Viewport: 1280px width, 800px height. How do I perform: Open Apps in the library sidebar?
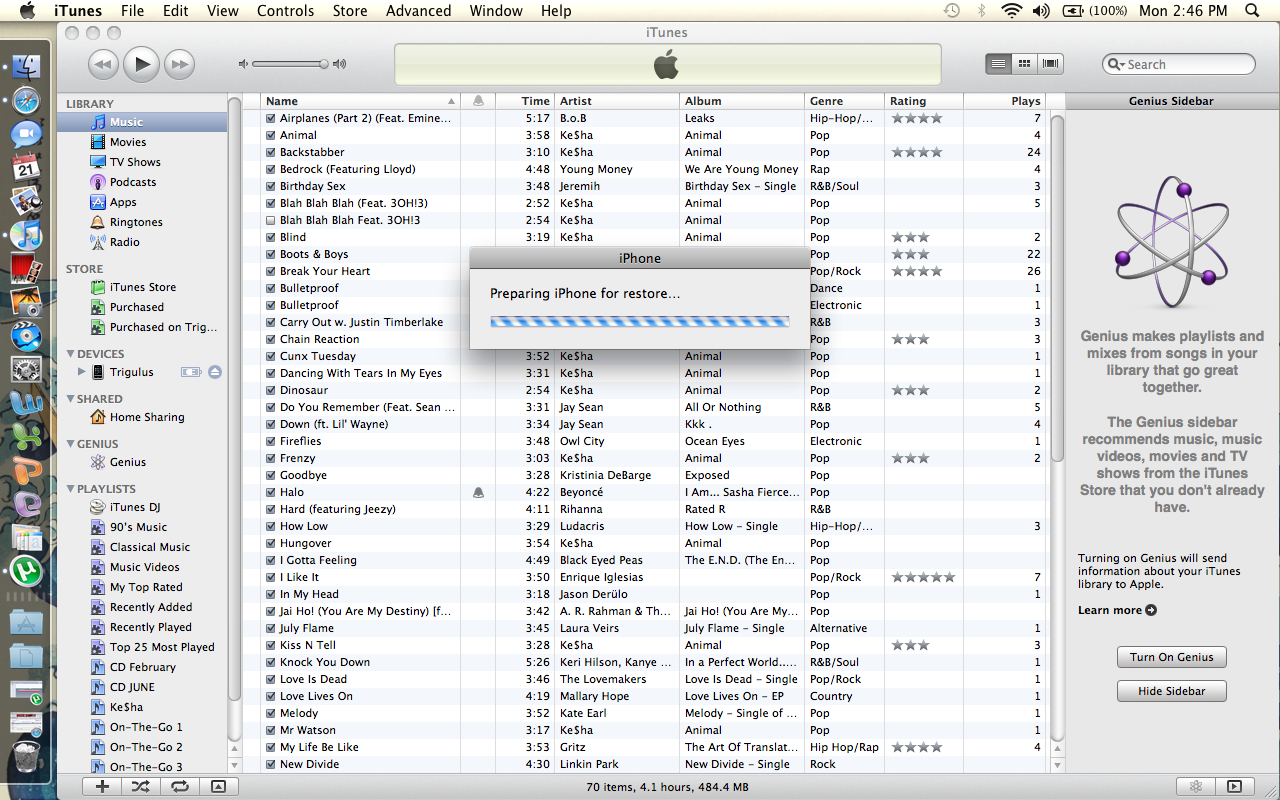123,202
